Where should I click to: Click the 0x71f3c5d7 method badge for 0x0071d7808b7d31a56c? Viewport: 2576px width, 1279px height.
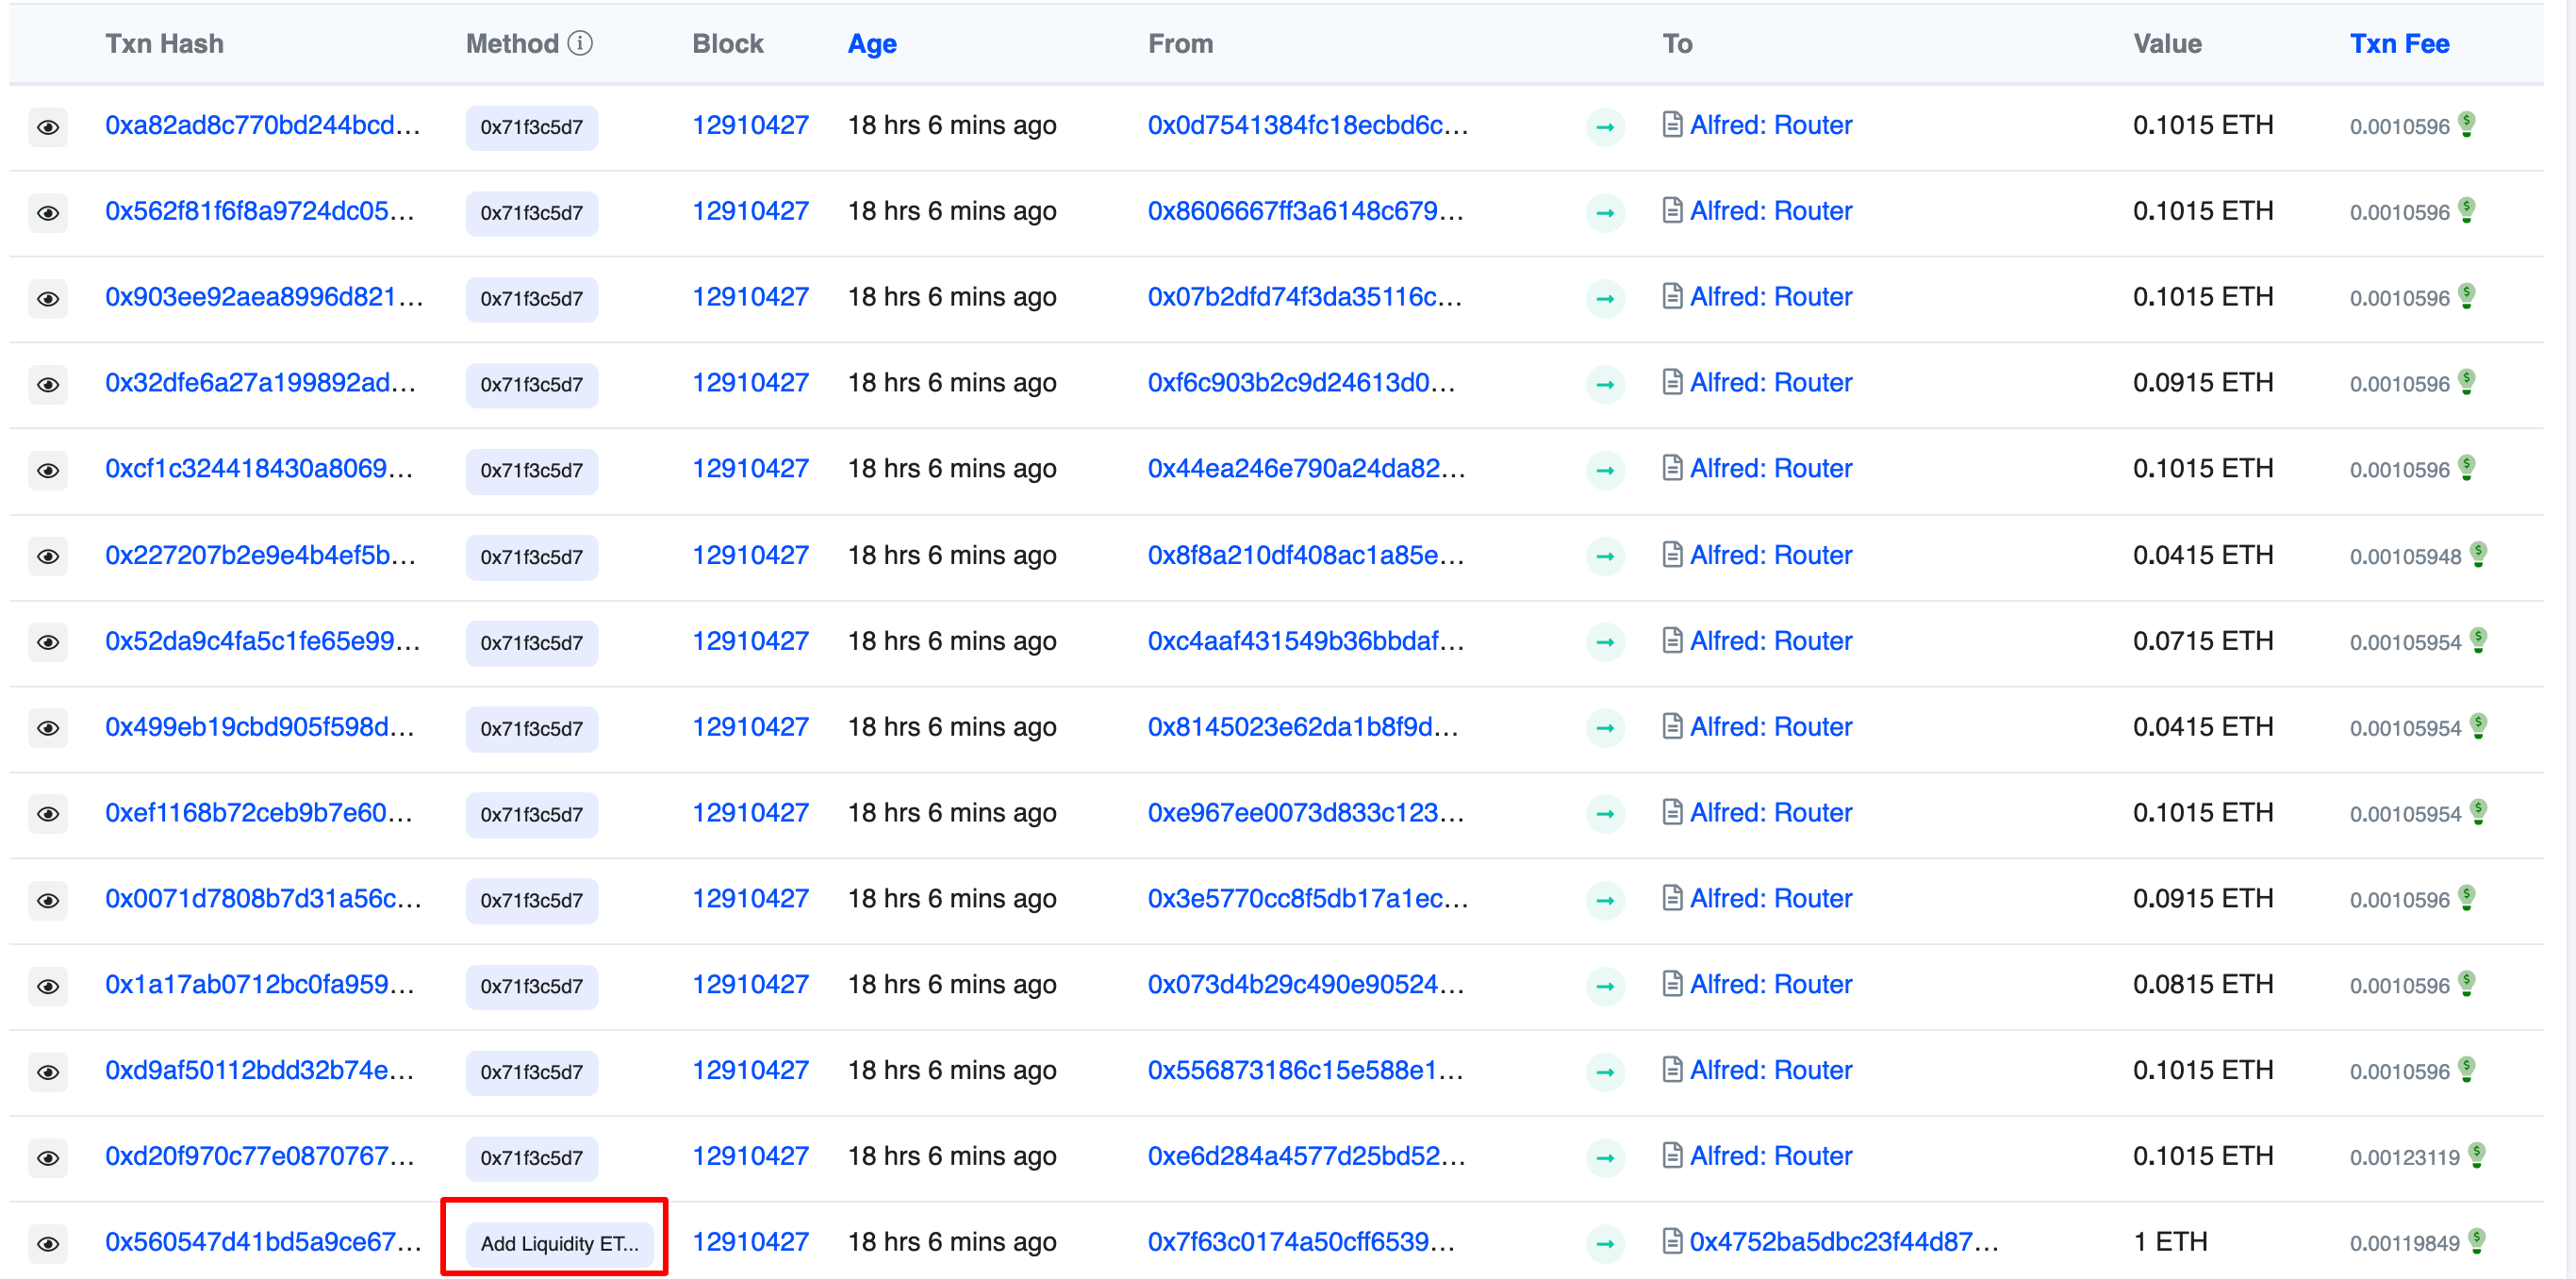coord(531,900)
